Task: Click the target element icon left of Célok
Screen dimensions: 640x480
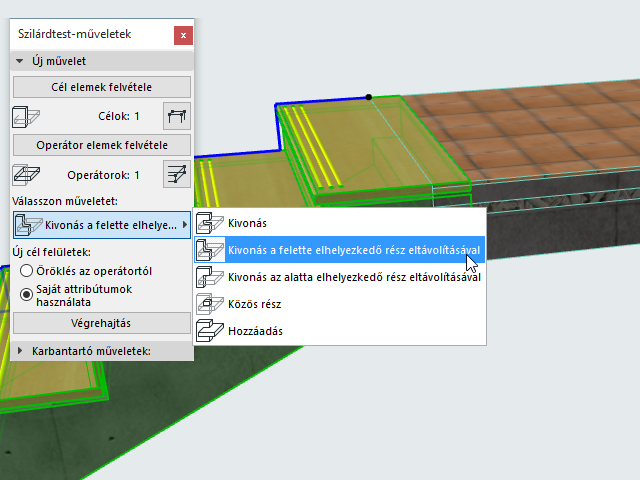Action: (26, 117)
